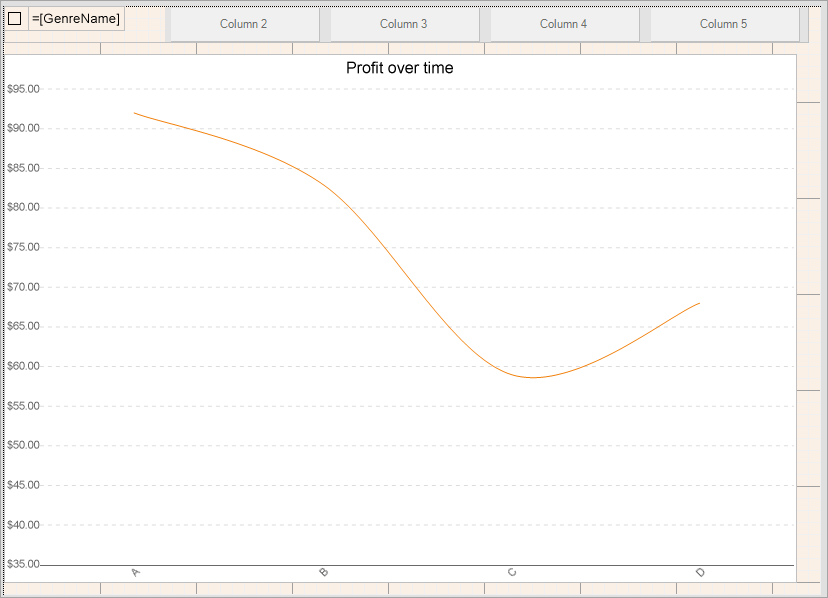The width and height of the screenshot is (828, 598).
Task: Click the $75.00 axis label
Action: click(23, 247)
